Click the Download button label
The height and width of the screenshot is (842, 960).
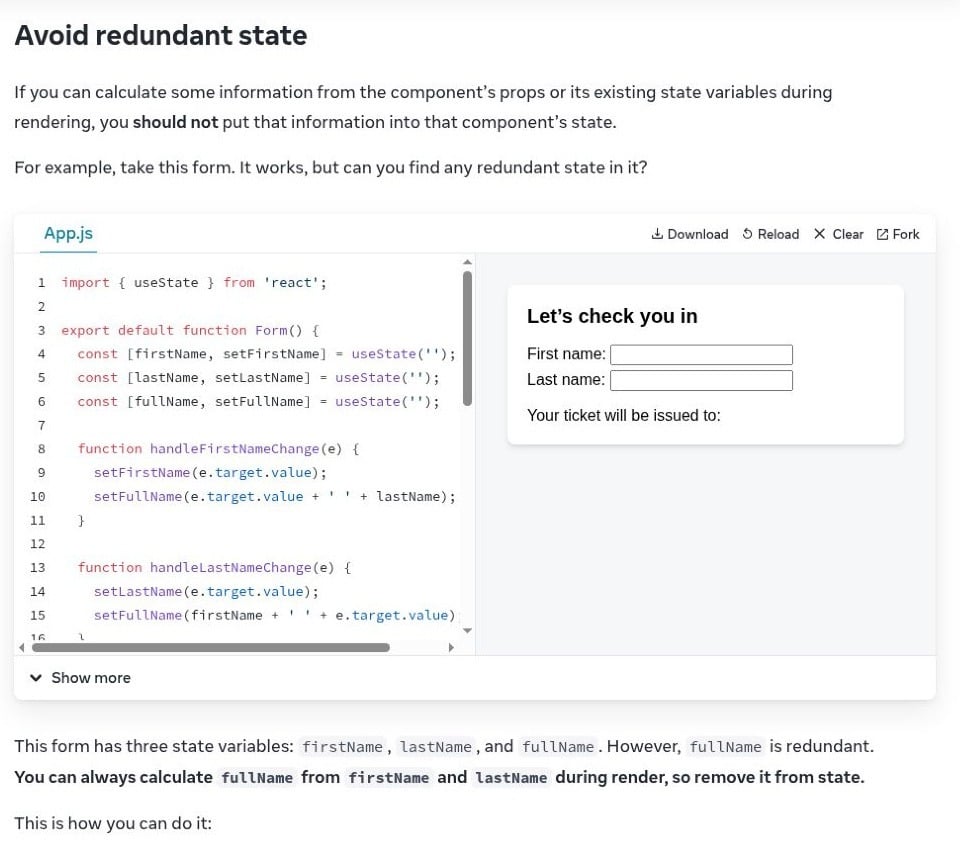pyautogui.click(x=697, y=234)
